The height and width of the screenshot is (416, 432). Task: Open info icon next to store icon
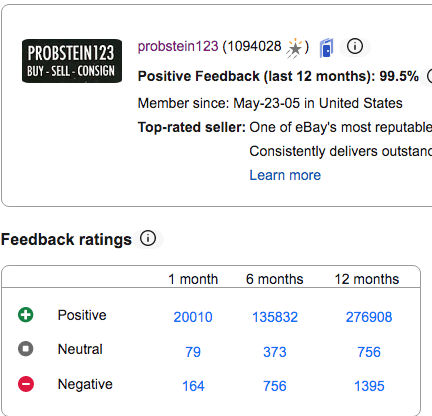[x=355, y=46]
